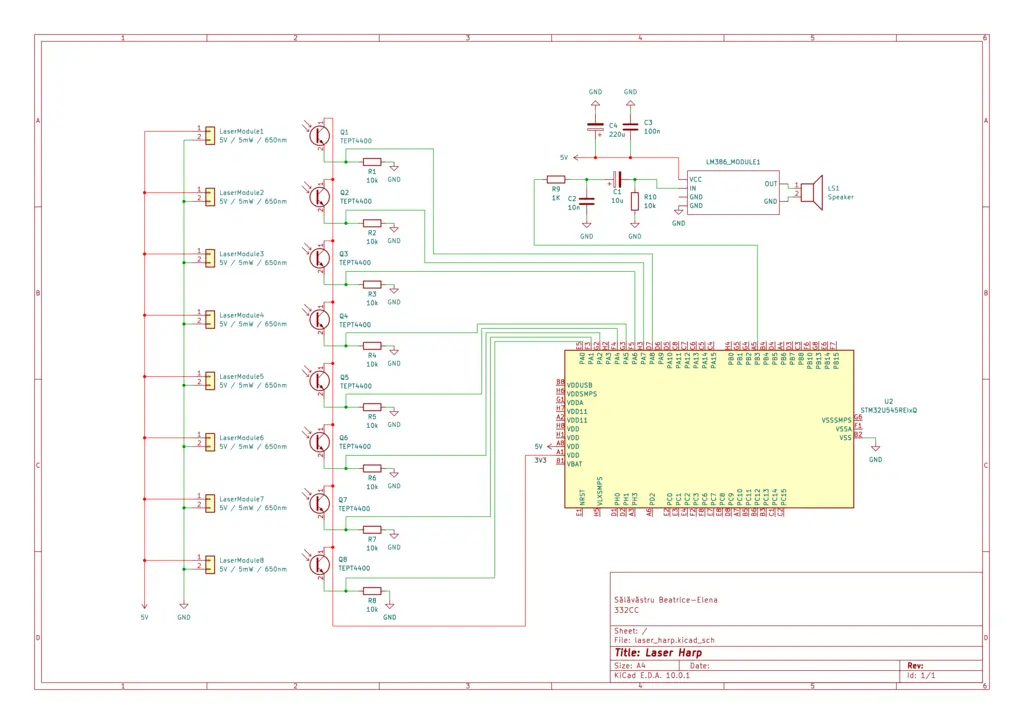1024x724 pixels.
Task: Select the C3 100n capacitor symbol
Action: 630,127
